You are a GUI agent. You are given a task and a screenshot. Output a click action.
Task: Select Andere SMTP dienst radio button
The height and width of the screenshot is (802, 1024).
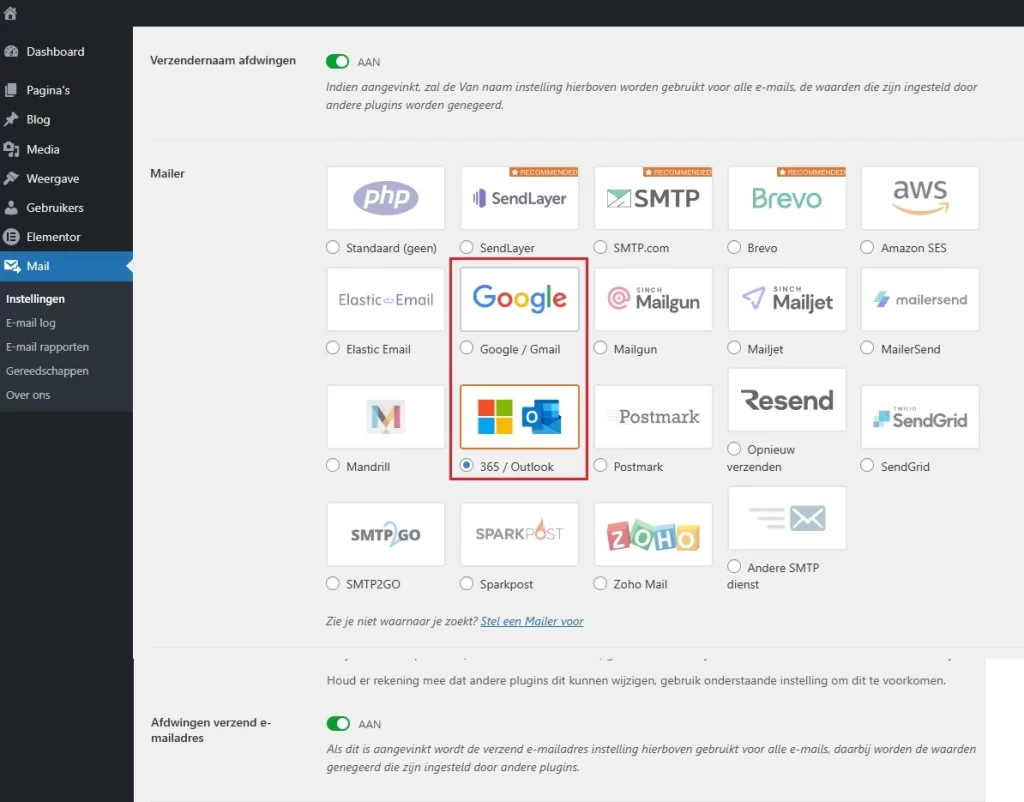pyautogui.click(x=734, y=567)
